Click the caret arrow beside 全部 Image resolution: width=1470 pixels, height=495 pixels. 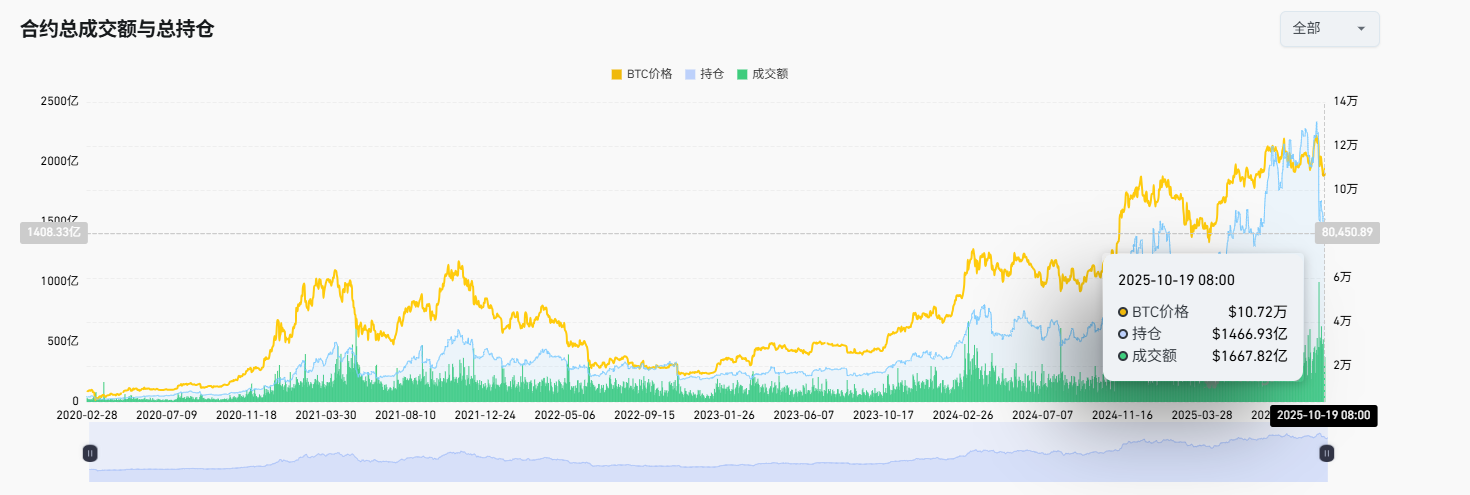[1360, 29]
